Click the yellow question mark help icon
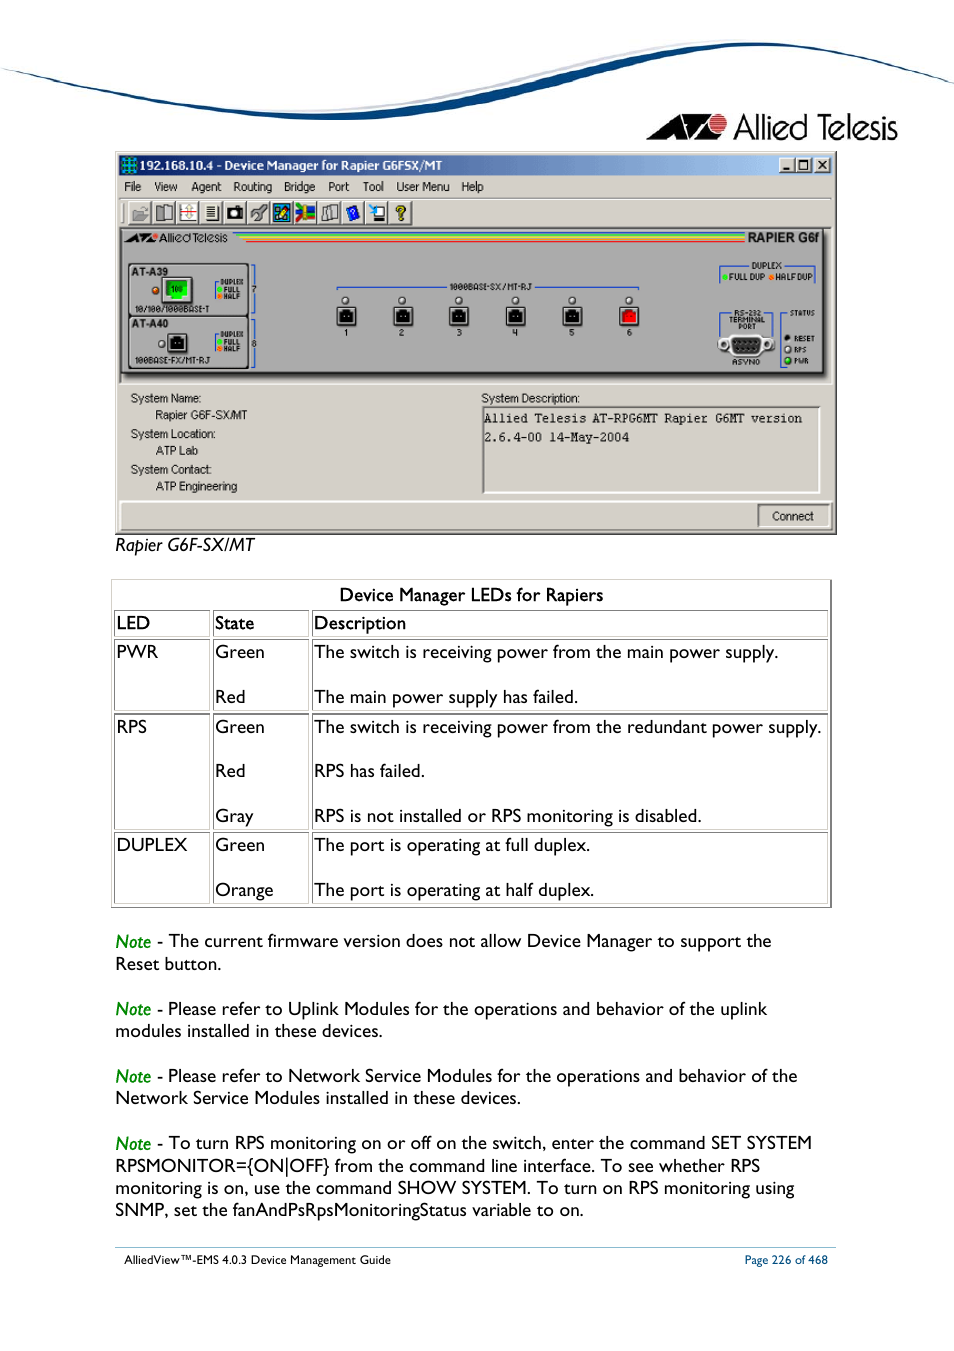954x1351 pixels. [x=401, y=213]
